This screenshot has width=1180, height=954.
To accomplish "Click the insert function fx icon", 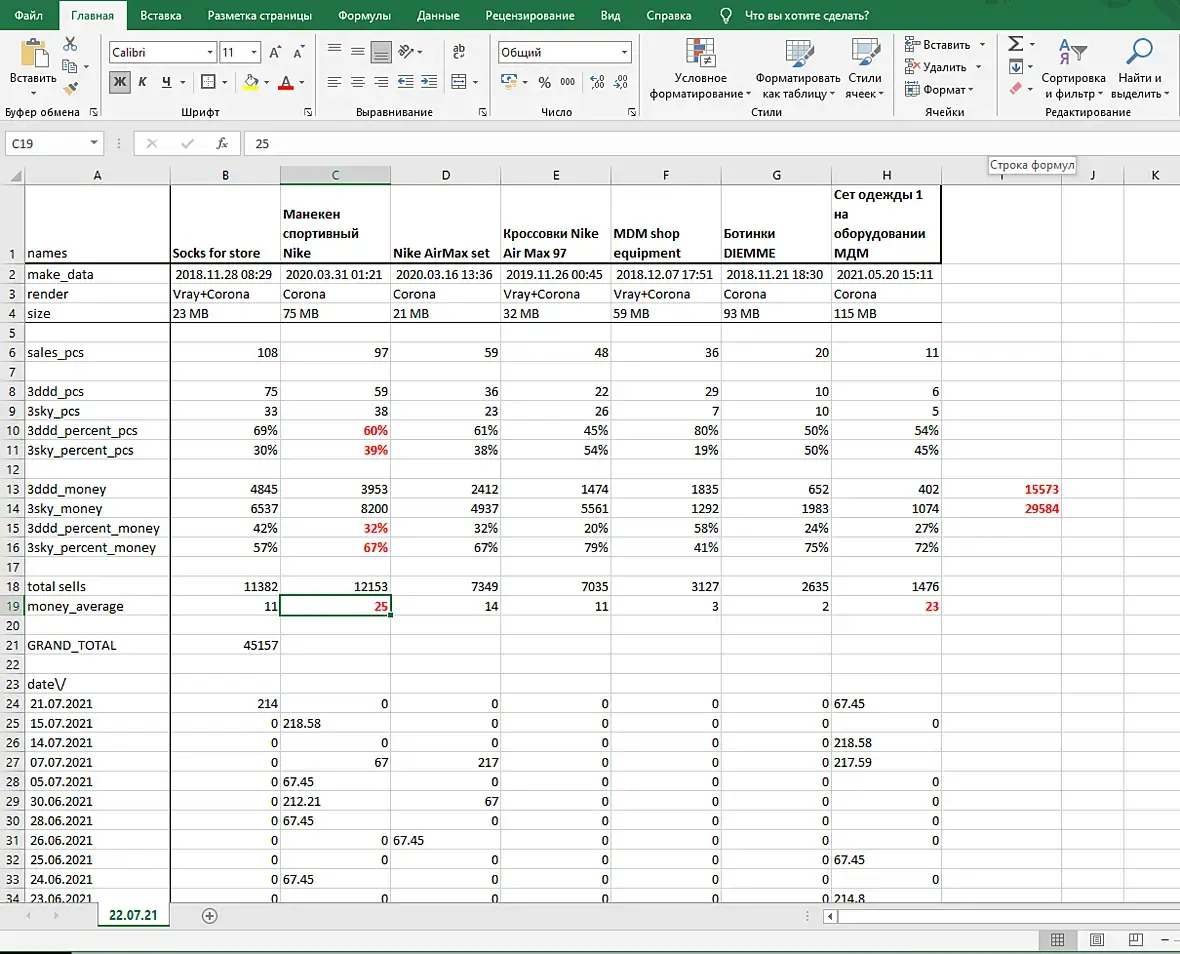I will click(222, 143).
